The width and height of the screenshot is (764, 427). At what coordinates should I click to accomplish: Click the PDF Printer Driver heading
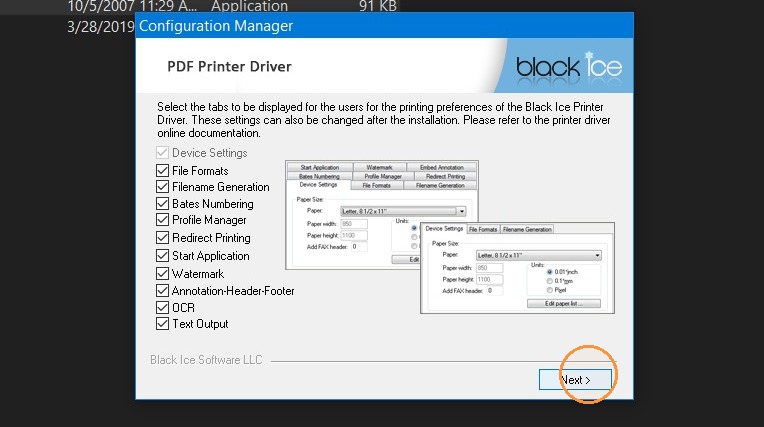point(229,66)
